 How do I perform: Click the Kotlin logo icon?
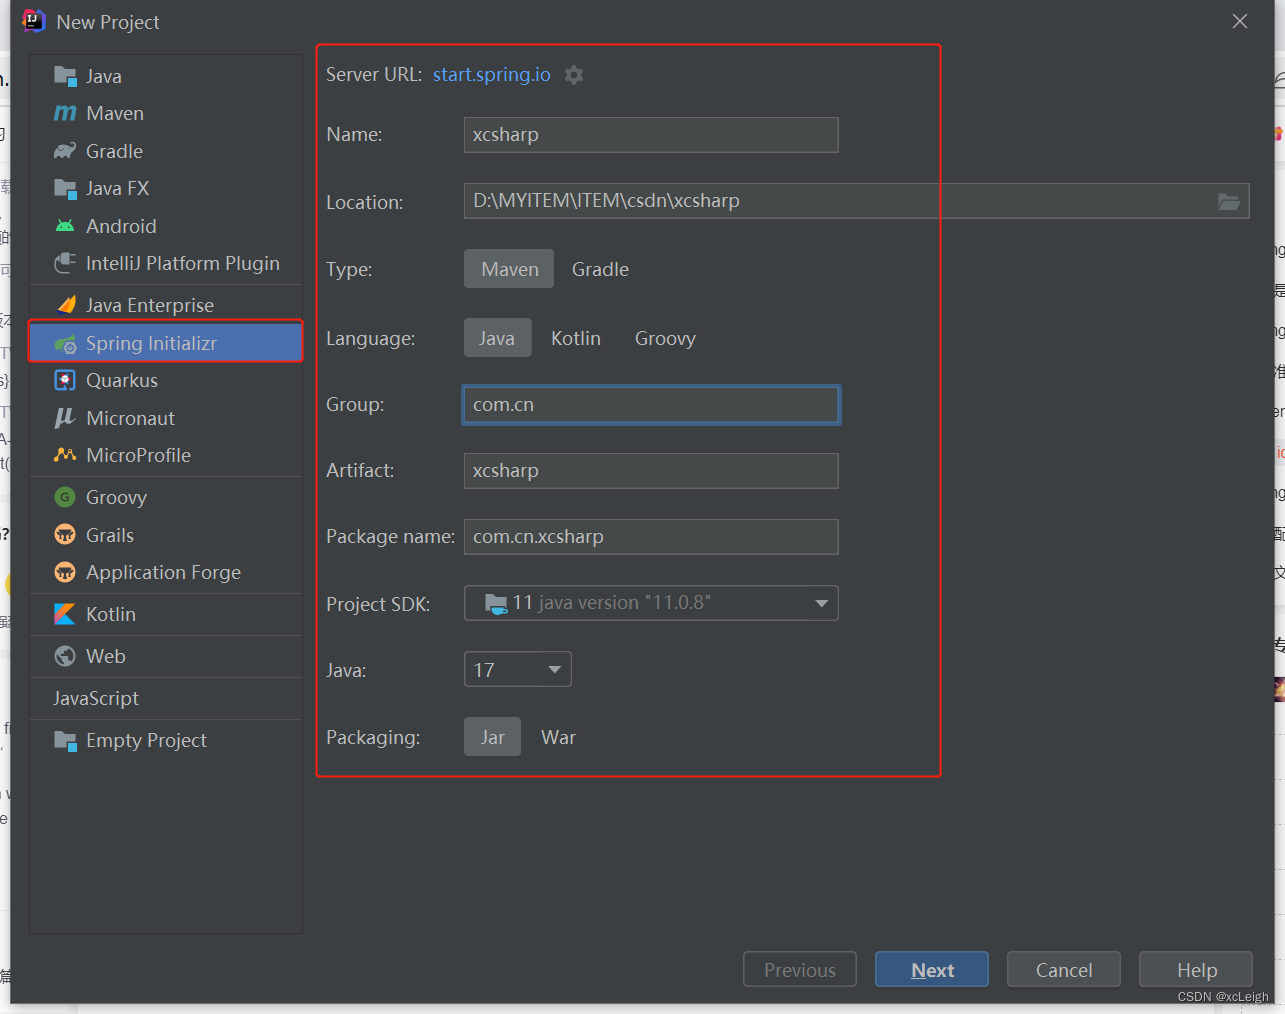click(65, 614)
